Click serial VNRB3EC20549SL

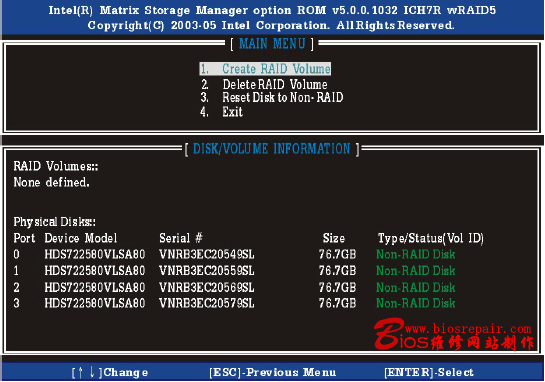(207, 254)
